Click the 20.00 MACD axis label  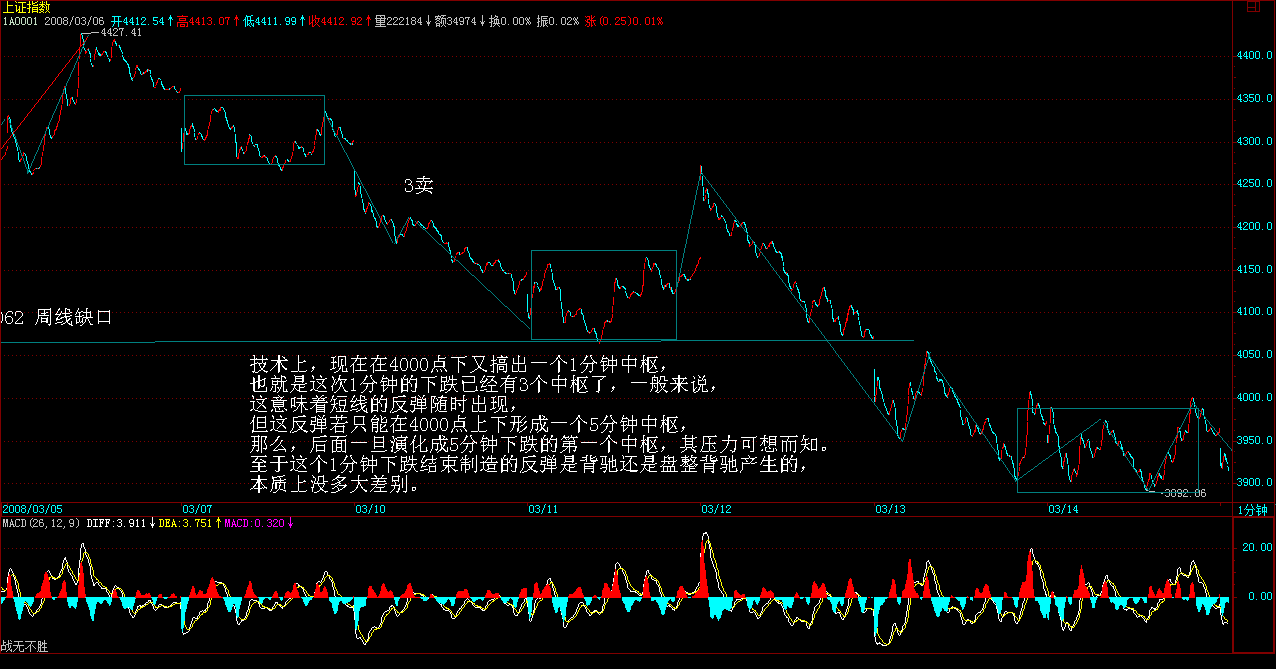tap(1256, 548)
